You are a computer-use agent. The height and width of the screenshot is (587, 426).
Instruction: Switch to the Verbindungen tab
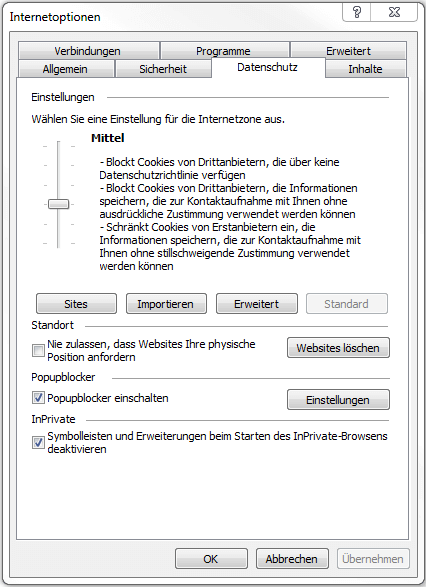(89, 51)
